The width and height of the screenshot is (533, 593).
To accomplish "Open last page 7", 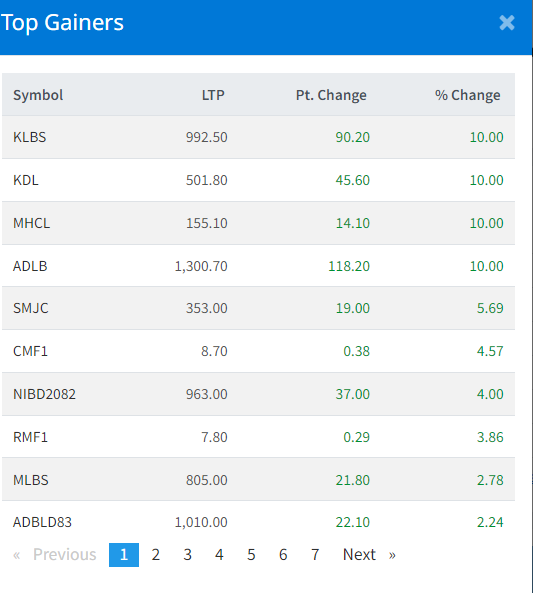I will (x=315, y=555).
